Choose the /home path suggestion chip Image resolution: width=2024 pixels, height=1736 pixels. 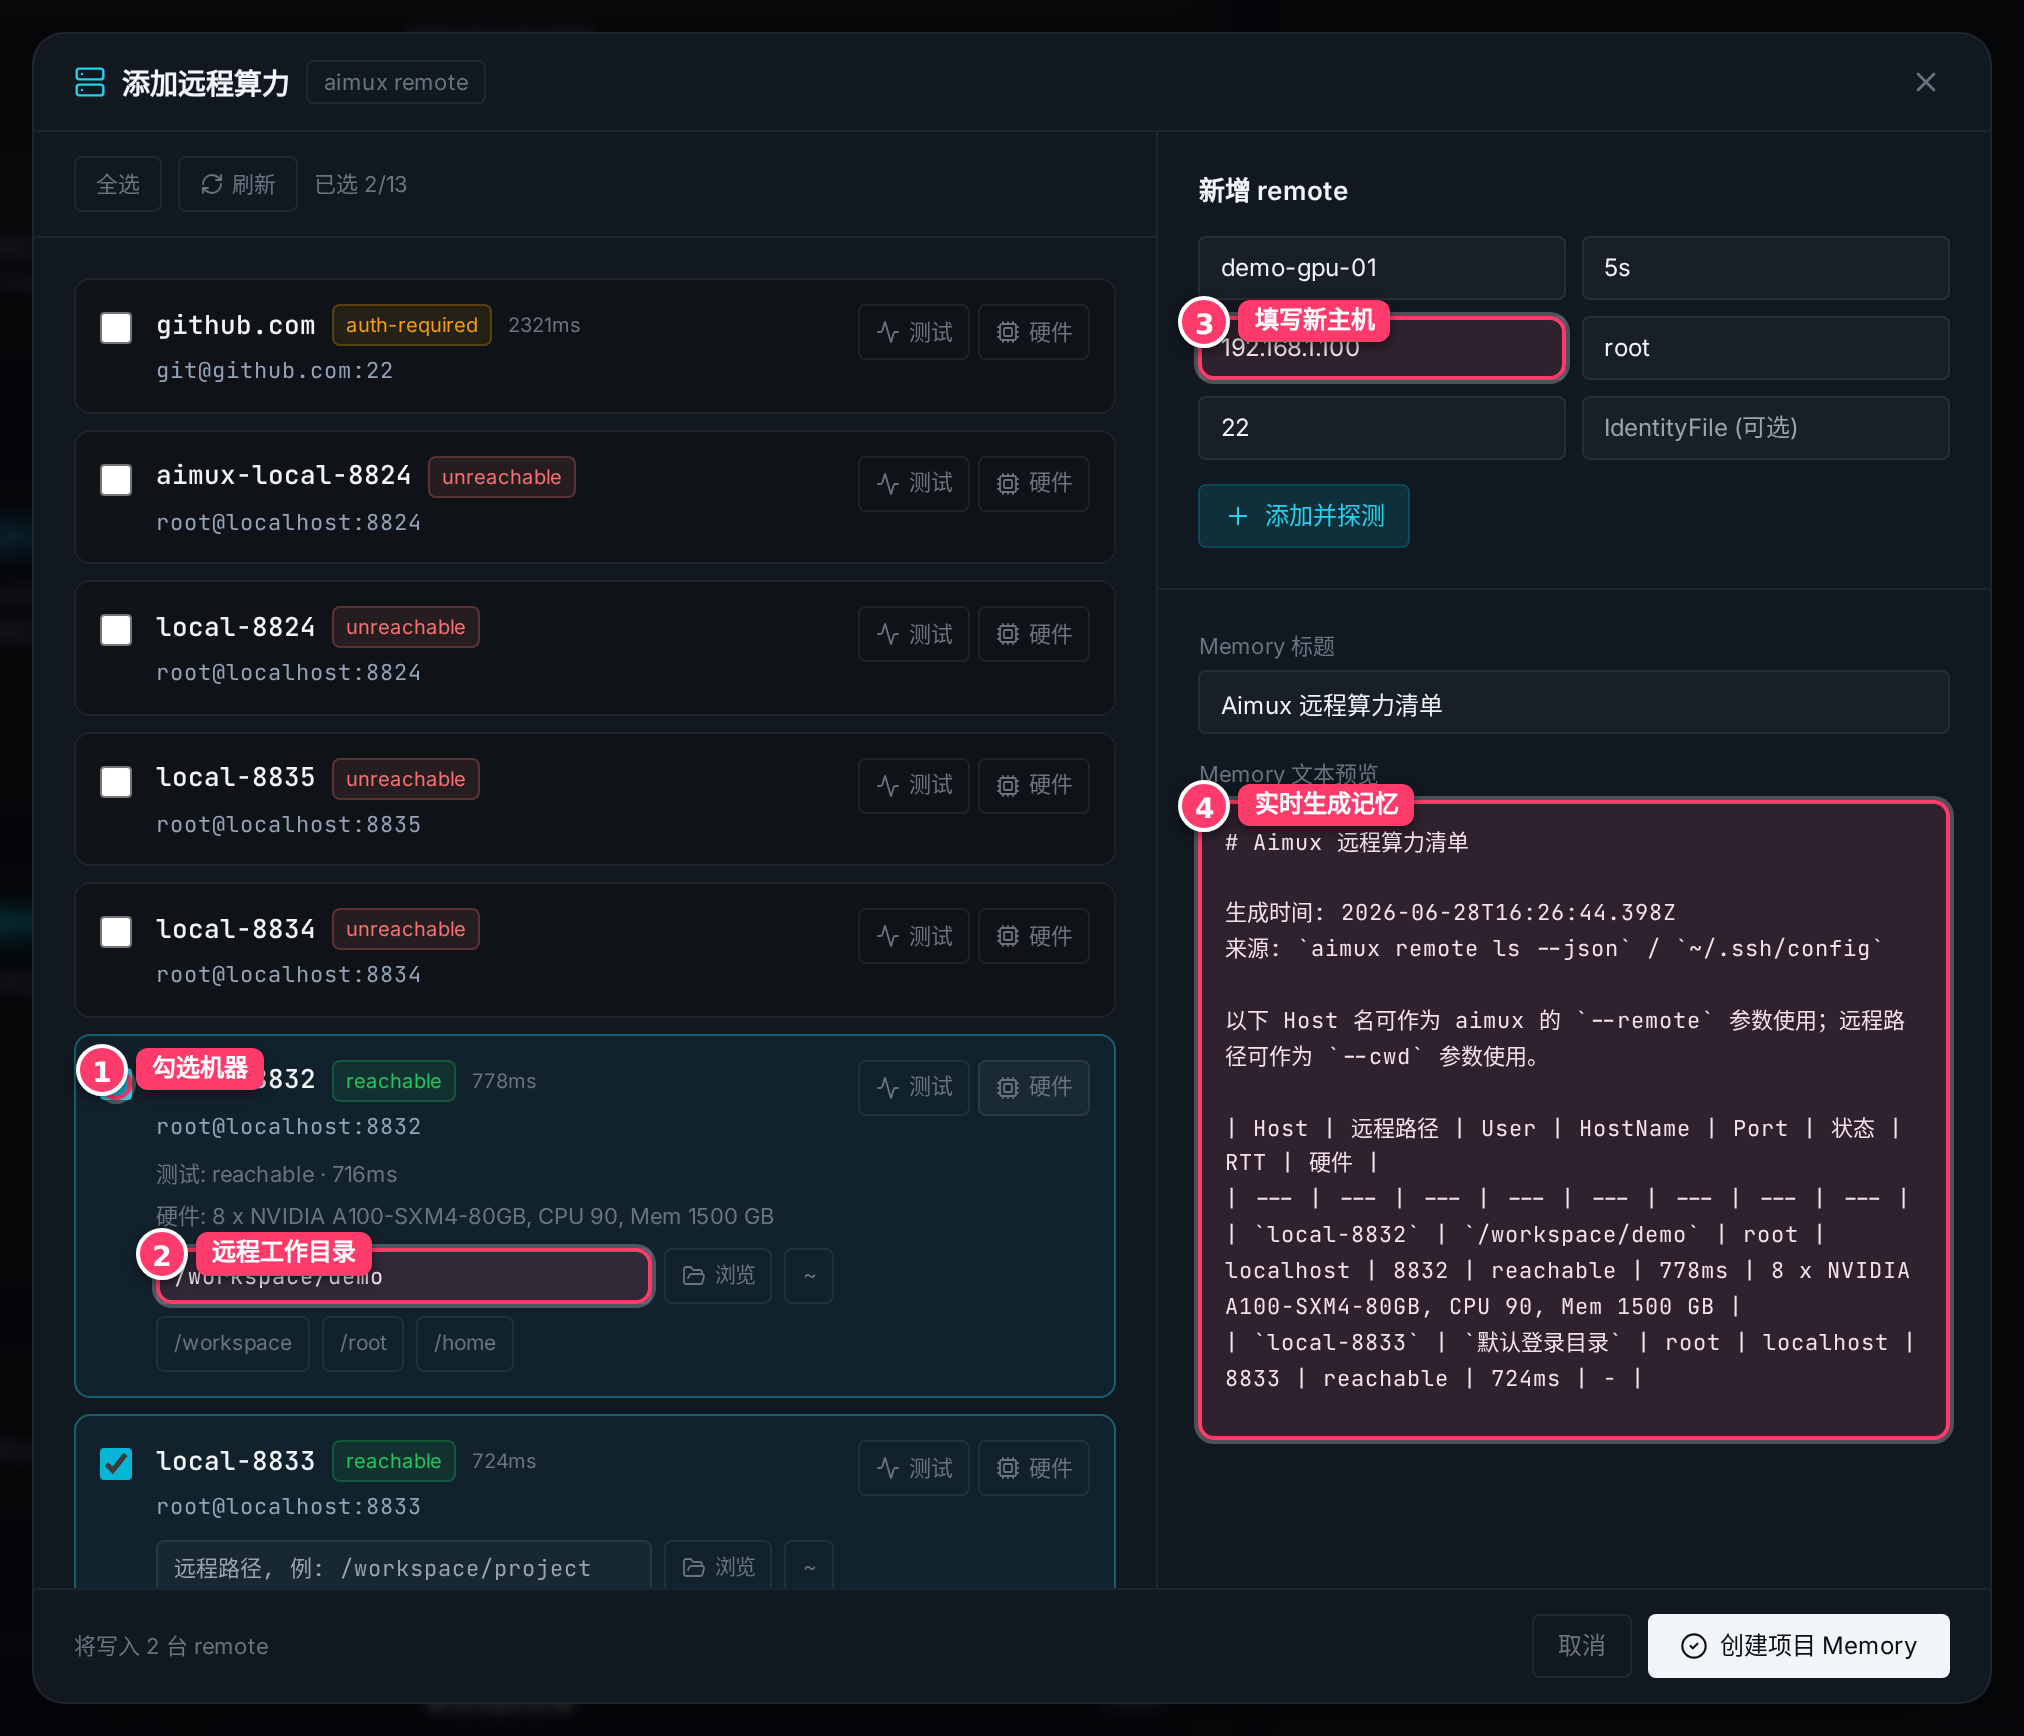point(465,1343)
